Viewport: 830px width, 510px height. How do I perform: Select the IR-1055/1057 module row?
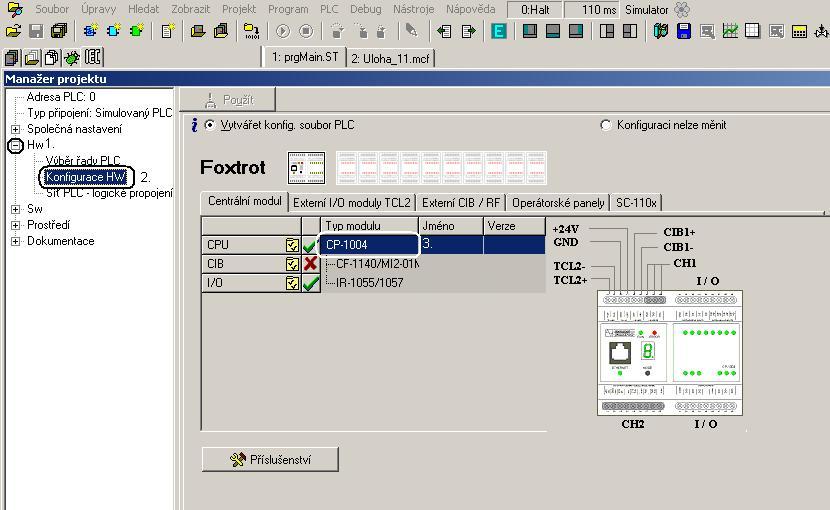tap(369, 283)
